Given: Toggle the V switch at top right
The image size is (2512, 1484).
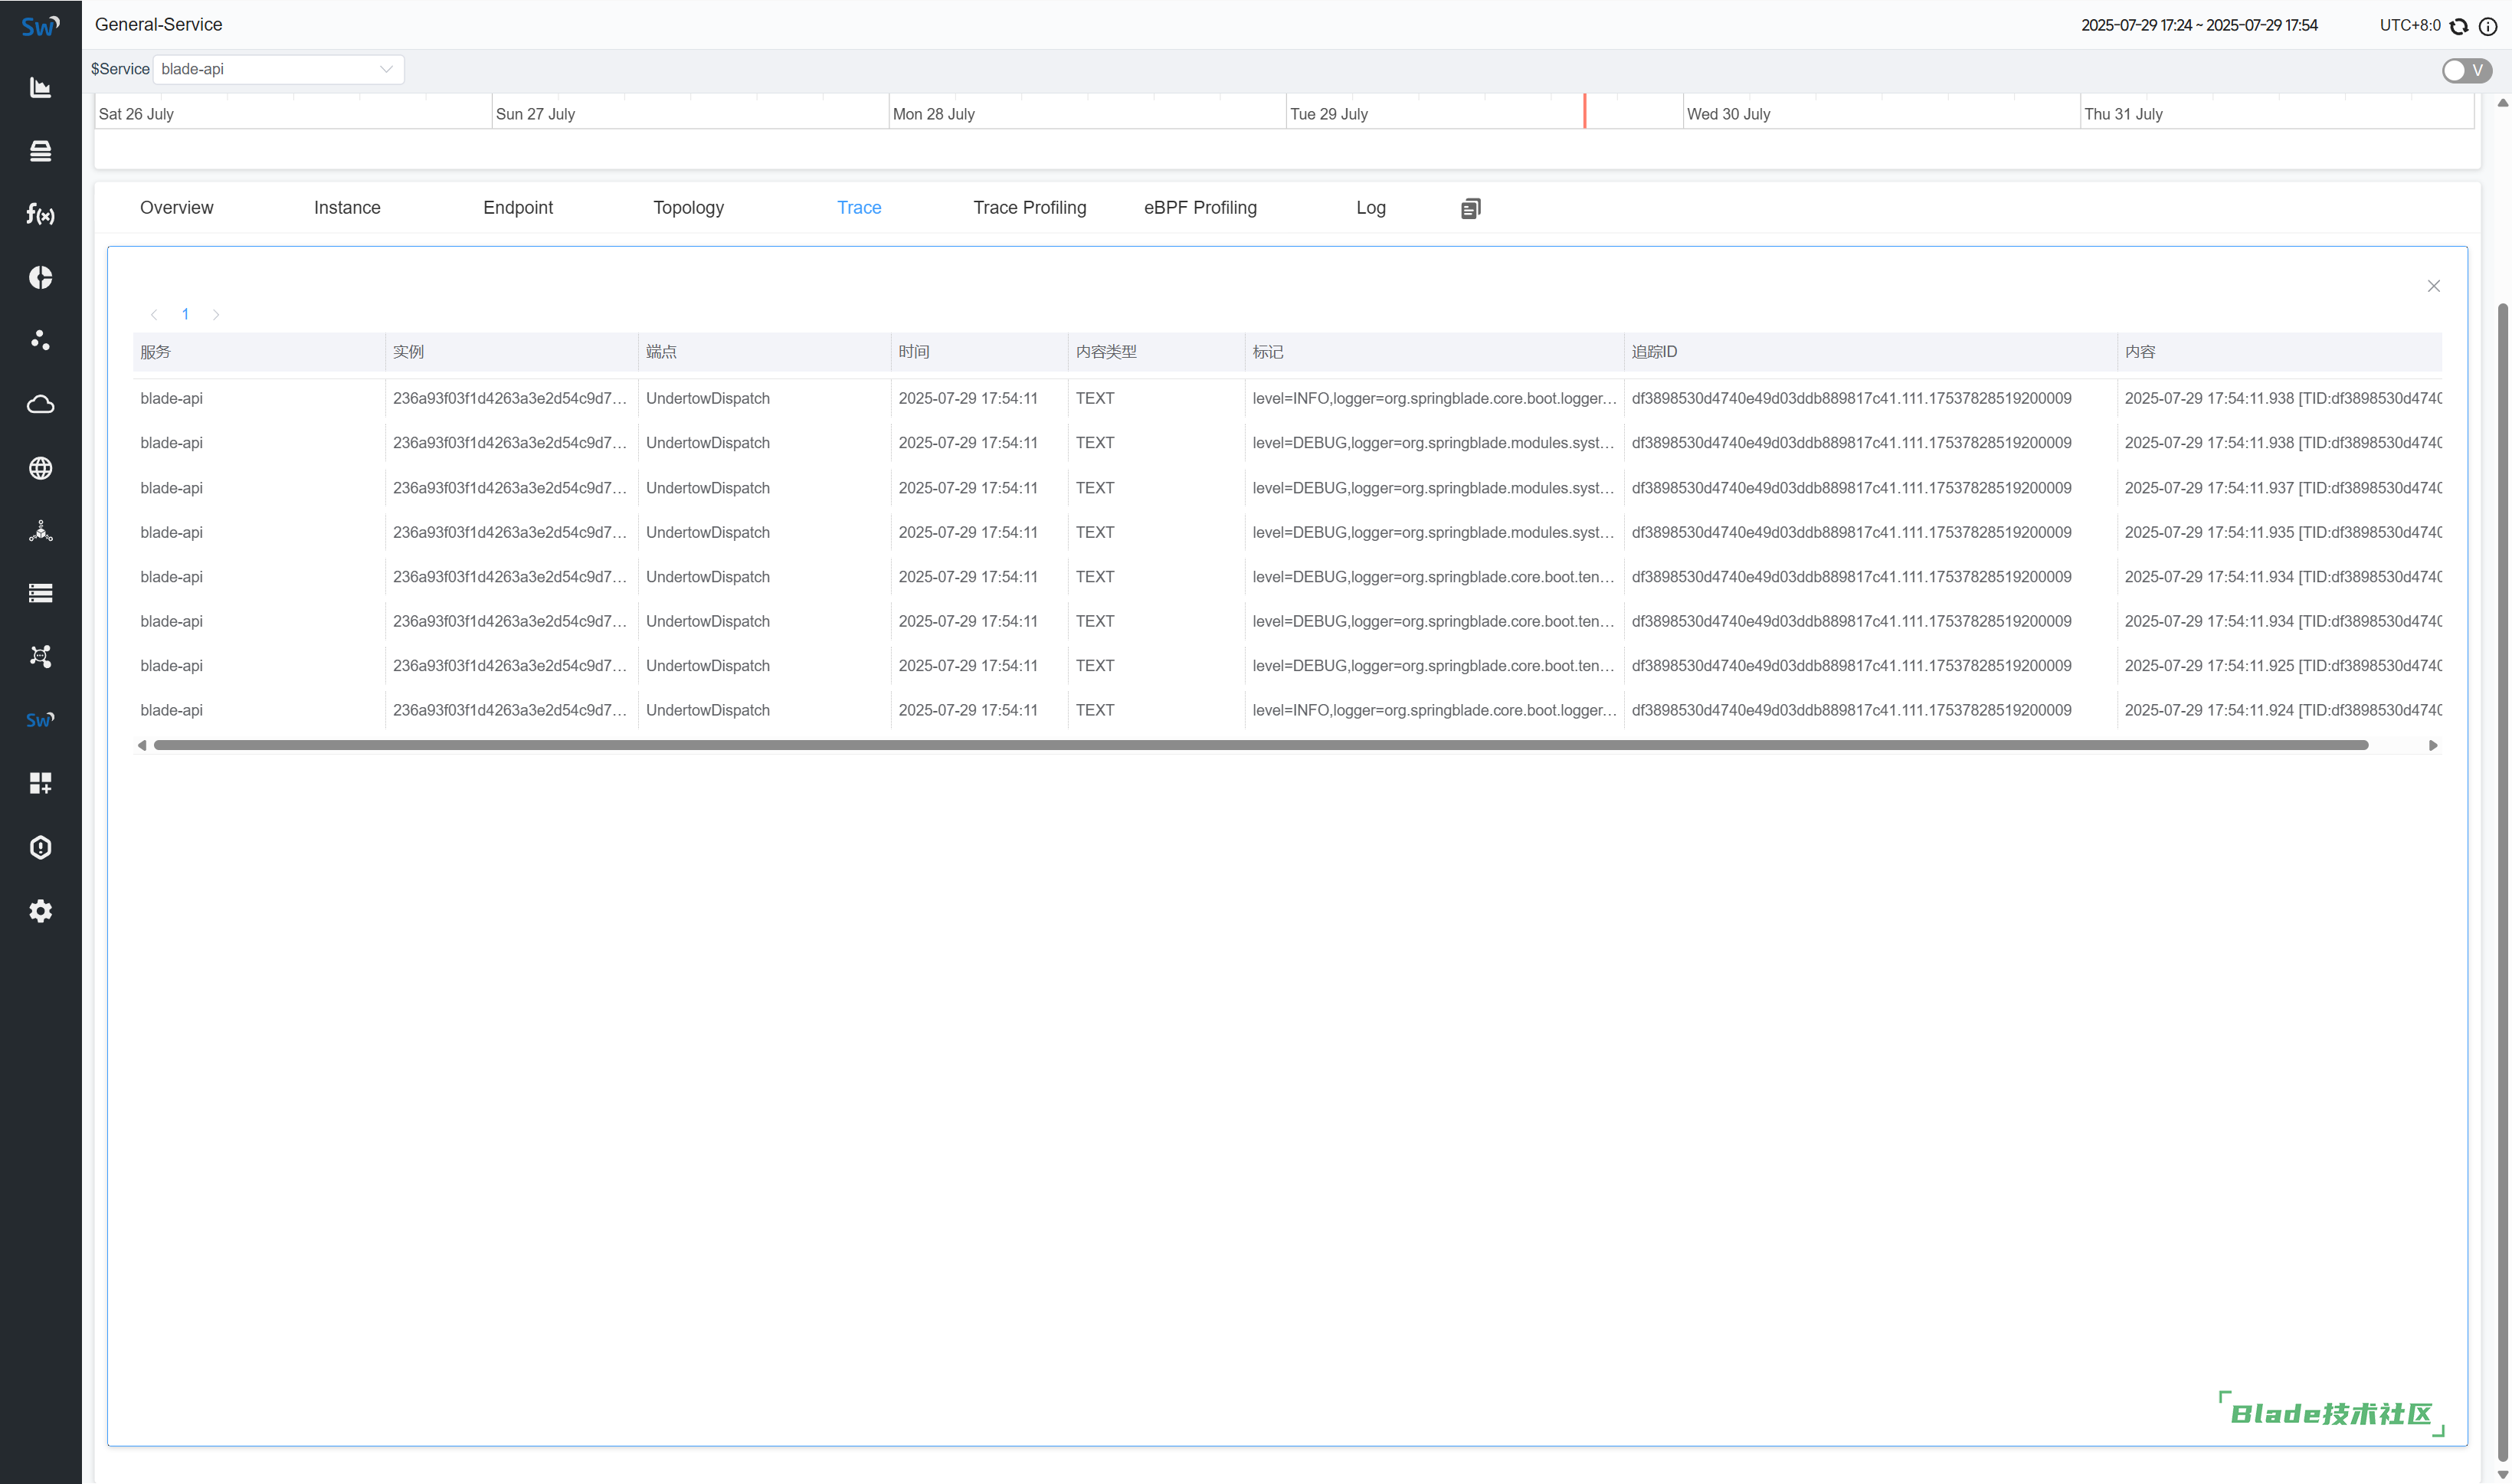Looking at the screenshot, I should (2466, 70).
